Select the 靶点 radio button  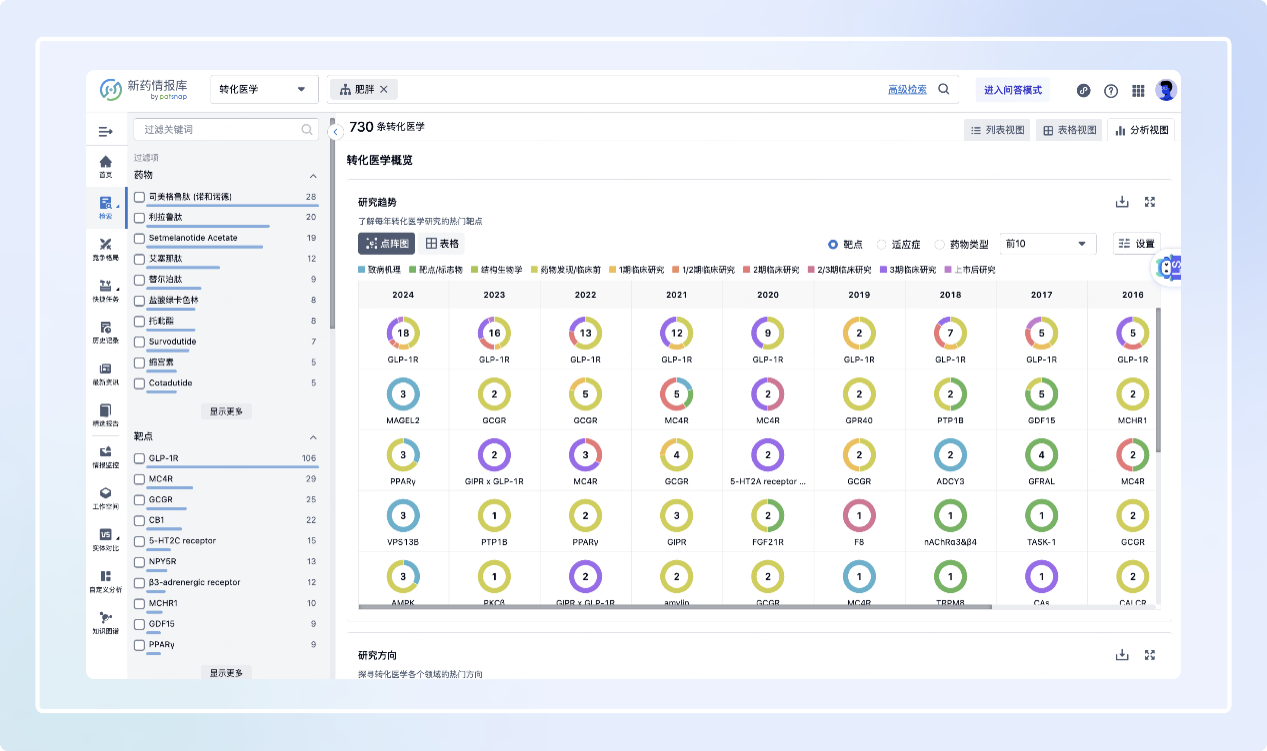[833, 244]
